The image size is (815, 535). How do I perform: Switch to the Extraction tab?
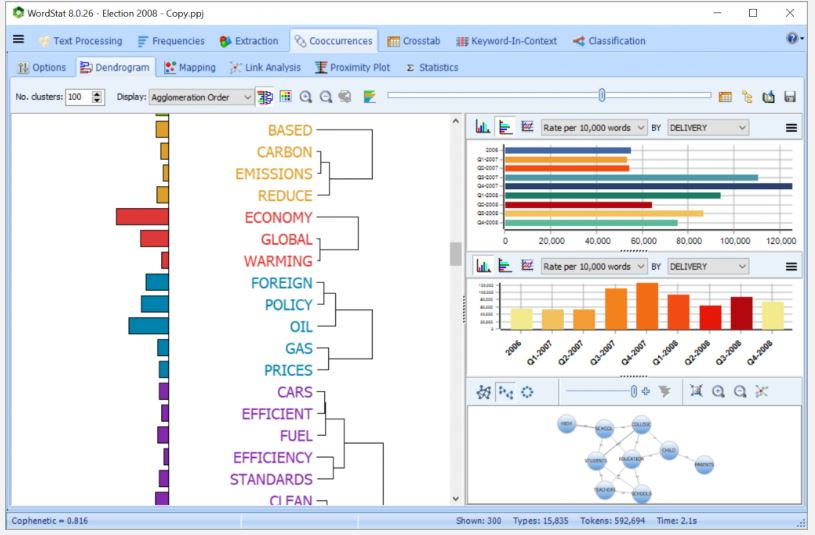(249, 41)
